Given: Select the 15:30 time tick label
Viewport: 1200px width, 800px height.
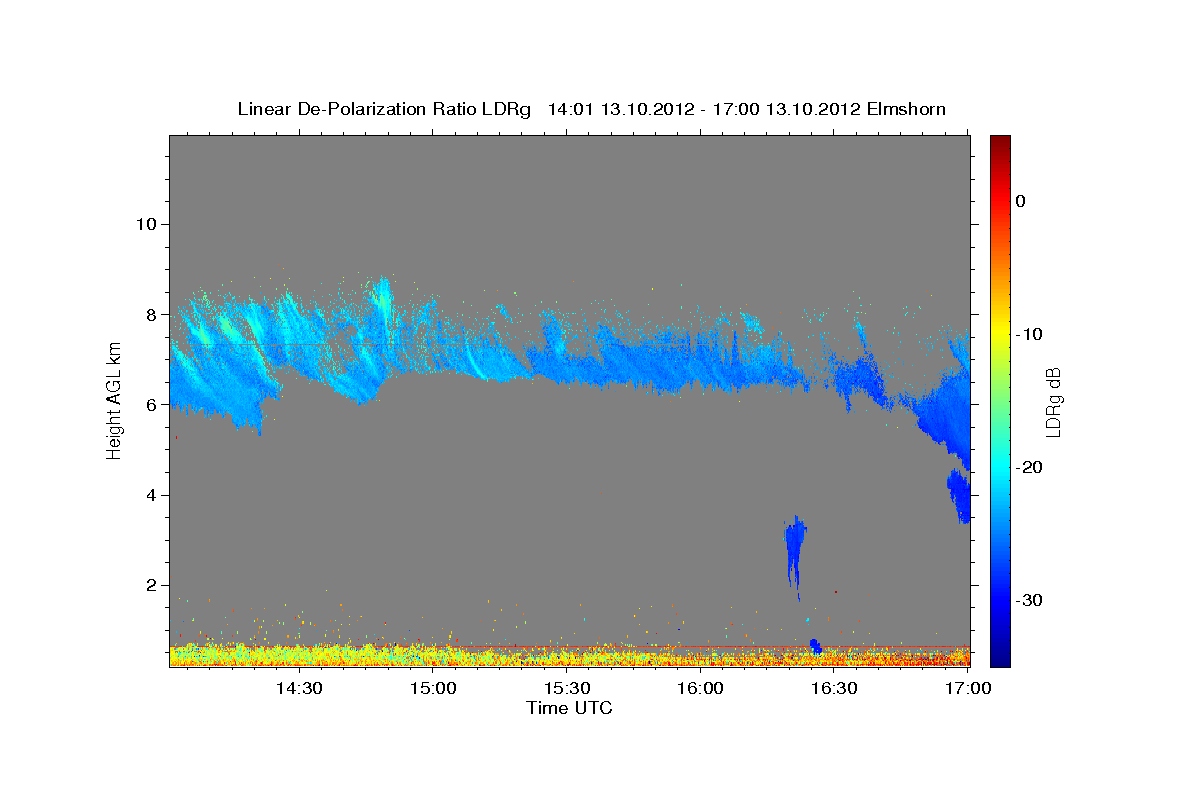Looking at the screenshot, I should [x=567, y=688].
